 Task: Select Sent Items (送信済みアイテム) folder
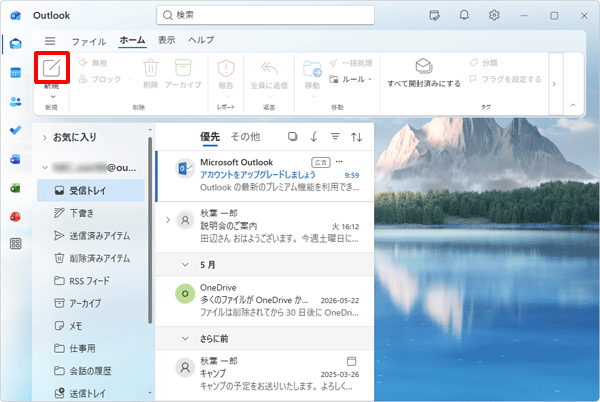click(x=91, y=236)
